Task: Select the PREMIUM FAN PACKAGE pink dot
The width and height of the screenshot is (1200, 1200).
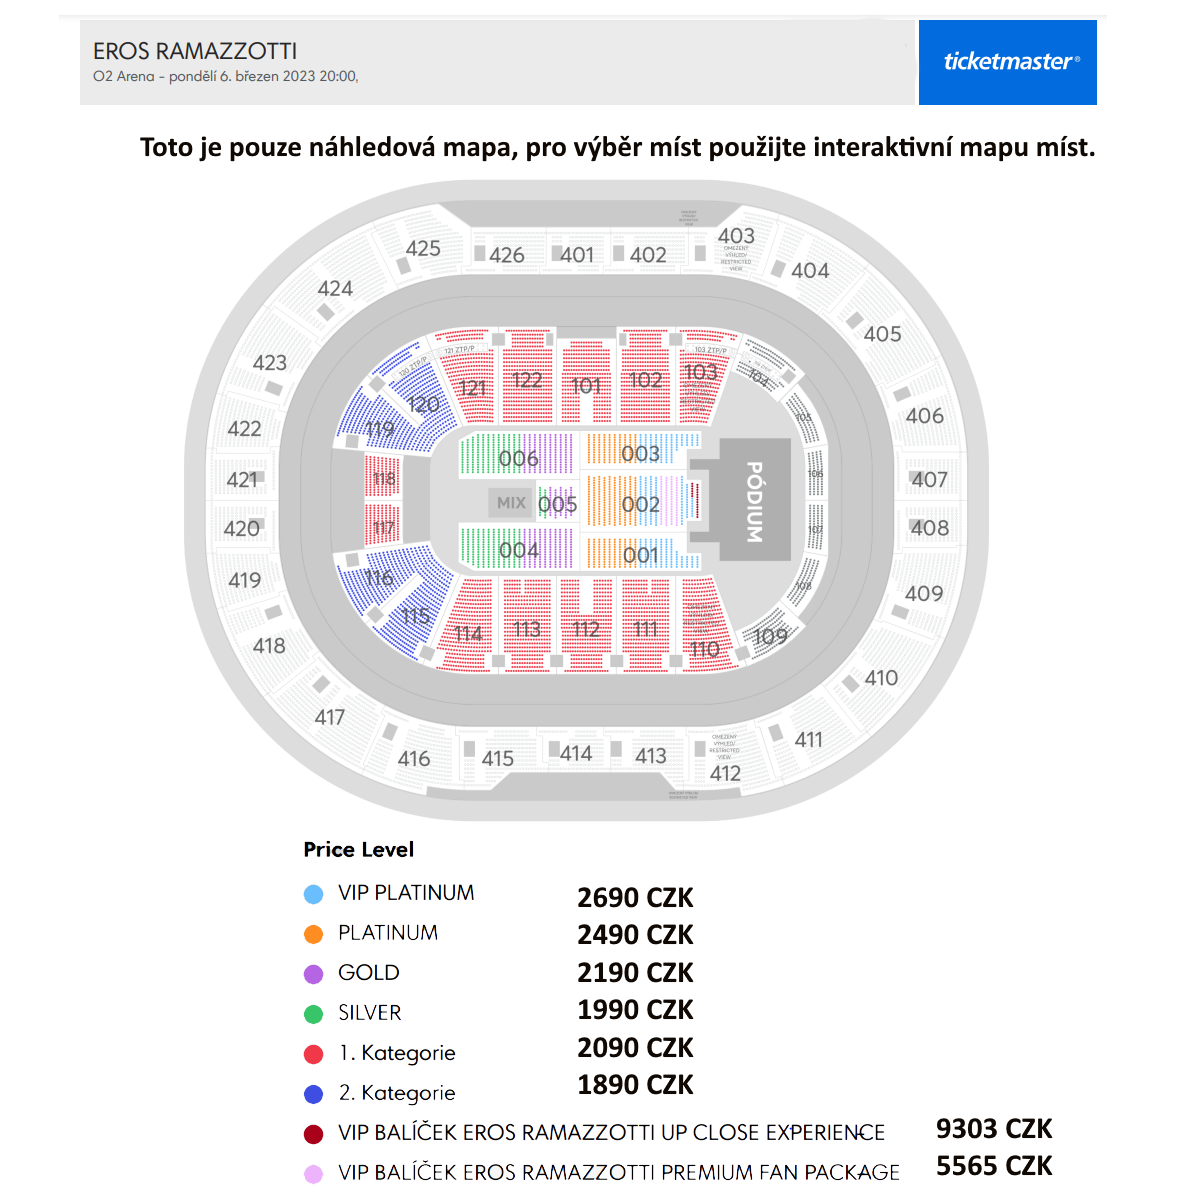Action: [314, 1174]
